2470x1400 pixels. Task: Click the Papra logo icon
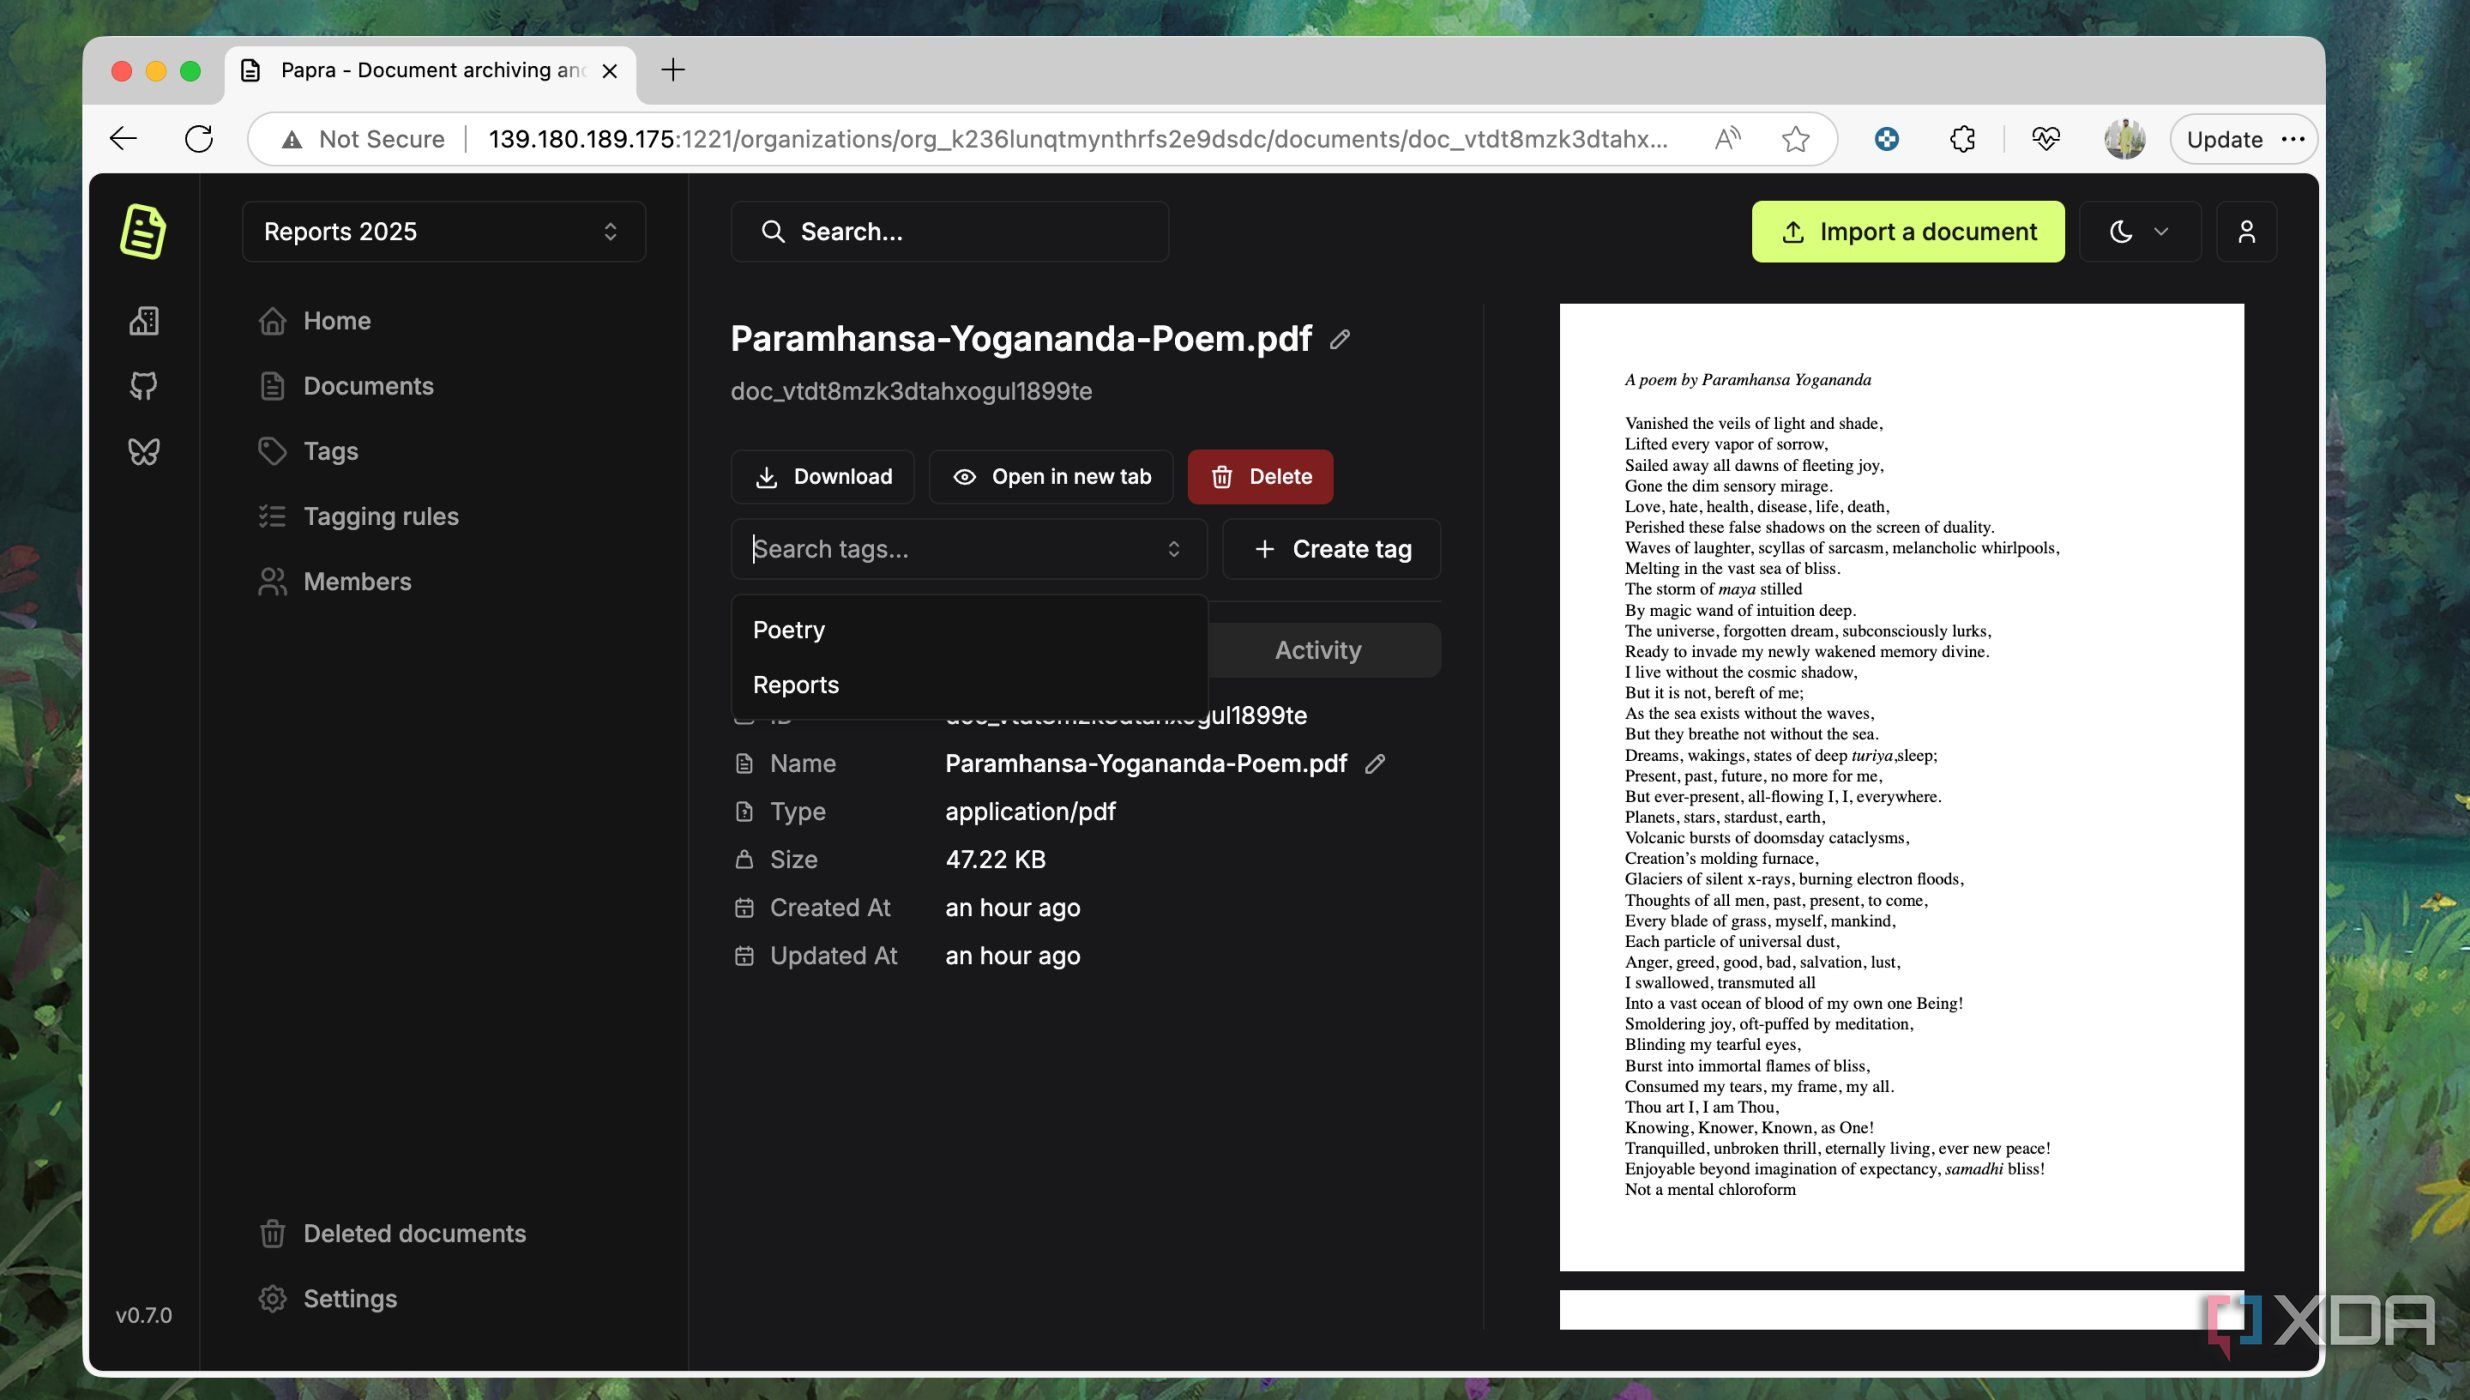(143, 231)
